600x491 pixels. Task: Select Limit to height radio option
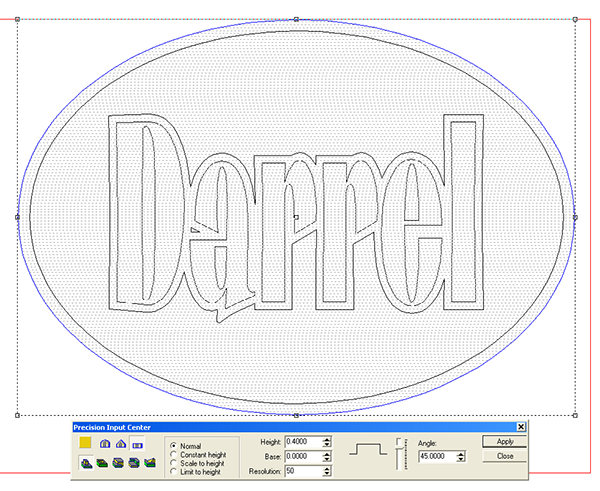click(173, 472)
